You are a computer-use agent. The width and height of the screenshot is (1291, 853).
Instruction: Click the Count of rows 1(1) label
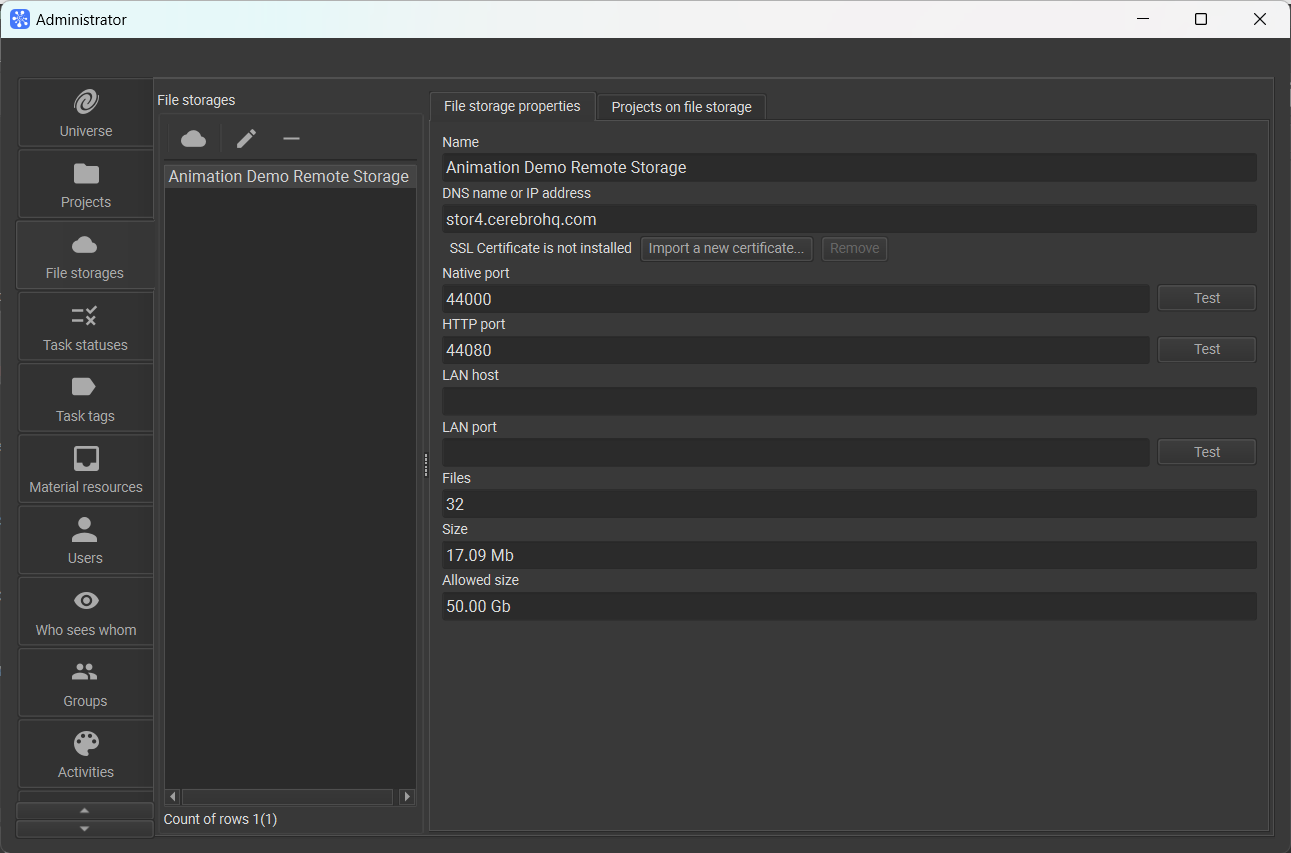(220, 819)
